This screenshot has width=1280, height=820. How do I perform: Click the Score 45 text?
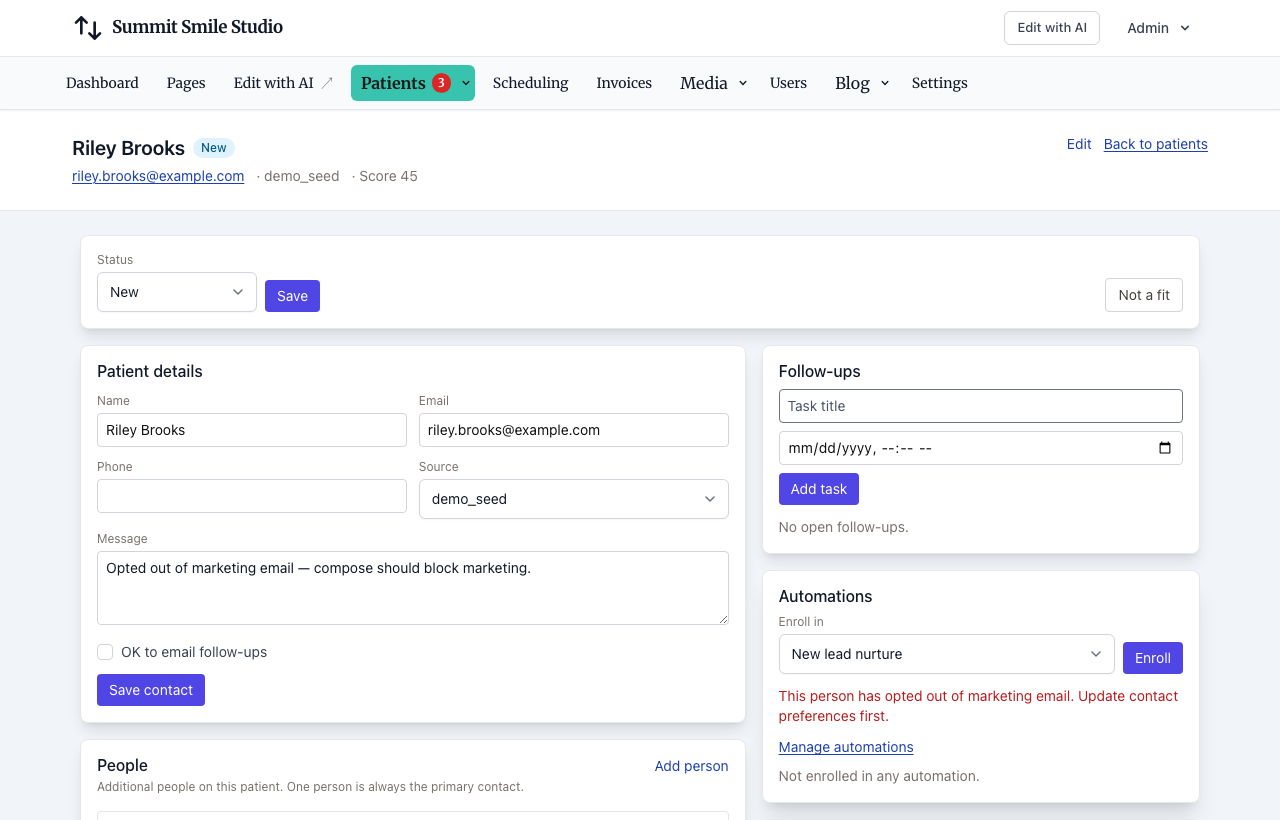(389, 176)
